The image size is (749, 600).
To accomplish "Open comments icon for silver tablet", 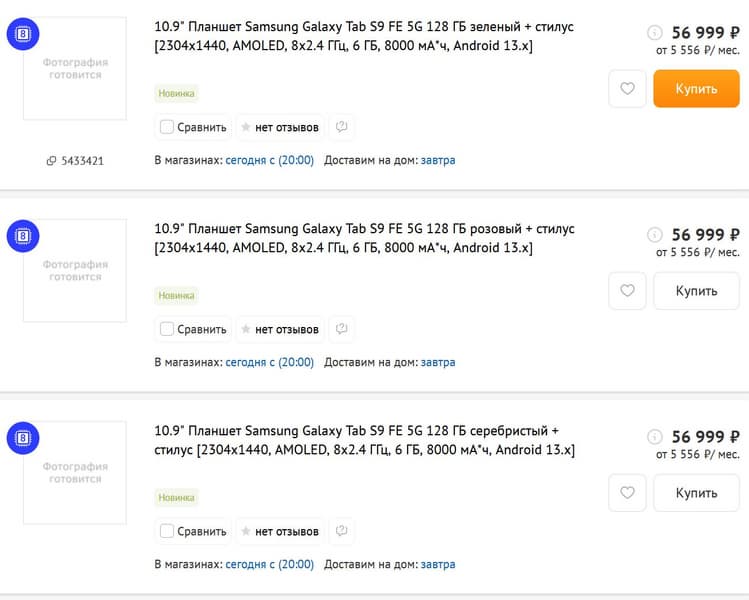I will click(342, 531).
